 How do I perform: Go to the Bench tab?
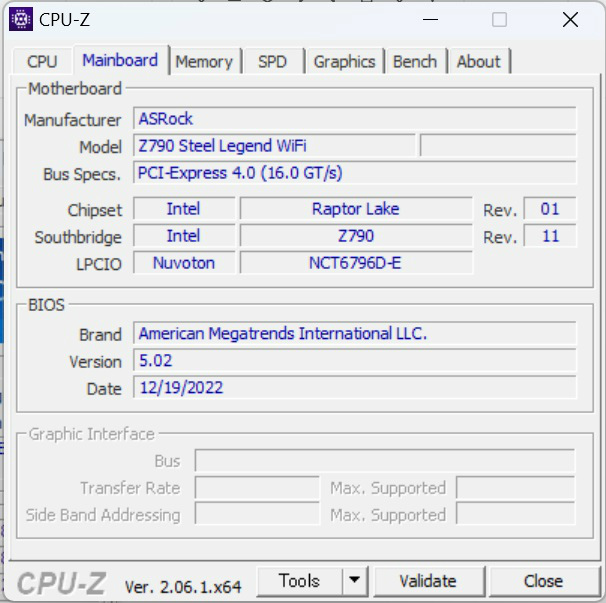[x=415, y=61]
